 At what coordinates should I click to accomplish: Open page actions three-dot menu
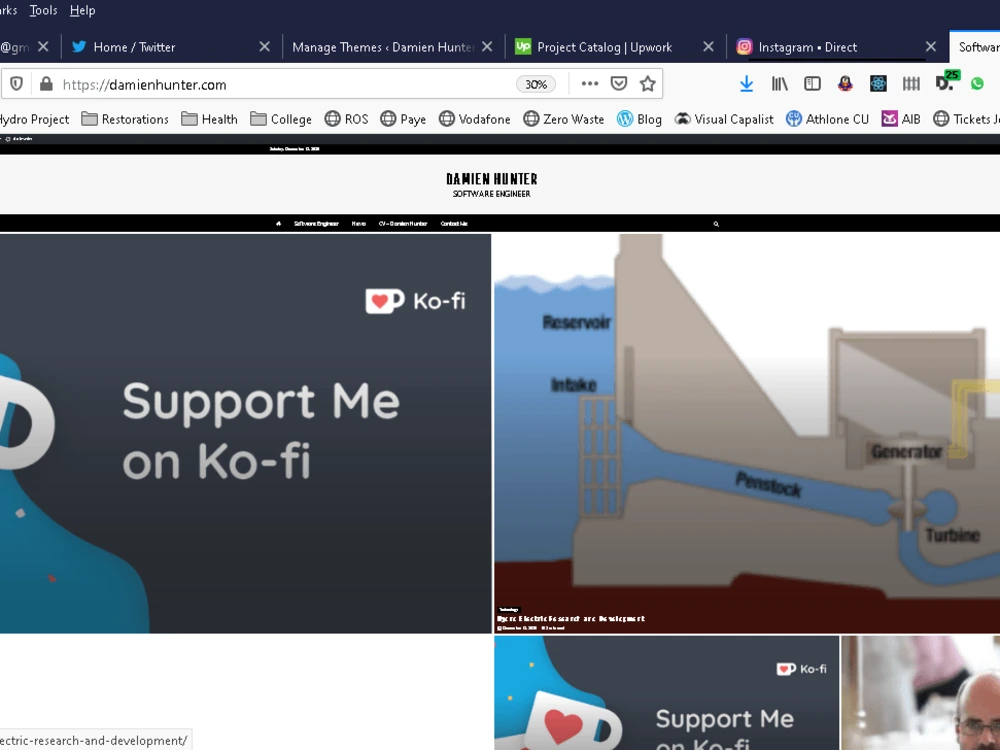pyautogui.click(x=590, y=84)
